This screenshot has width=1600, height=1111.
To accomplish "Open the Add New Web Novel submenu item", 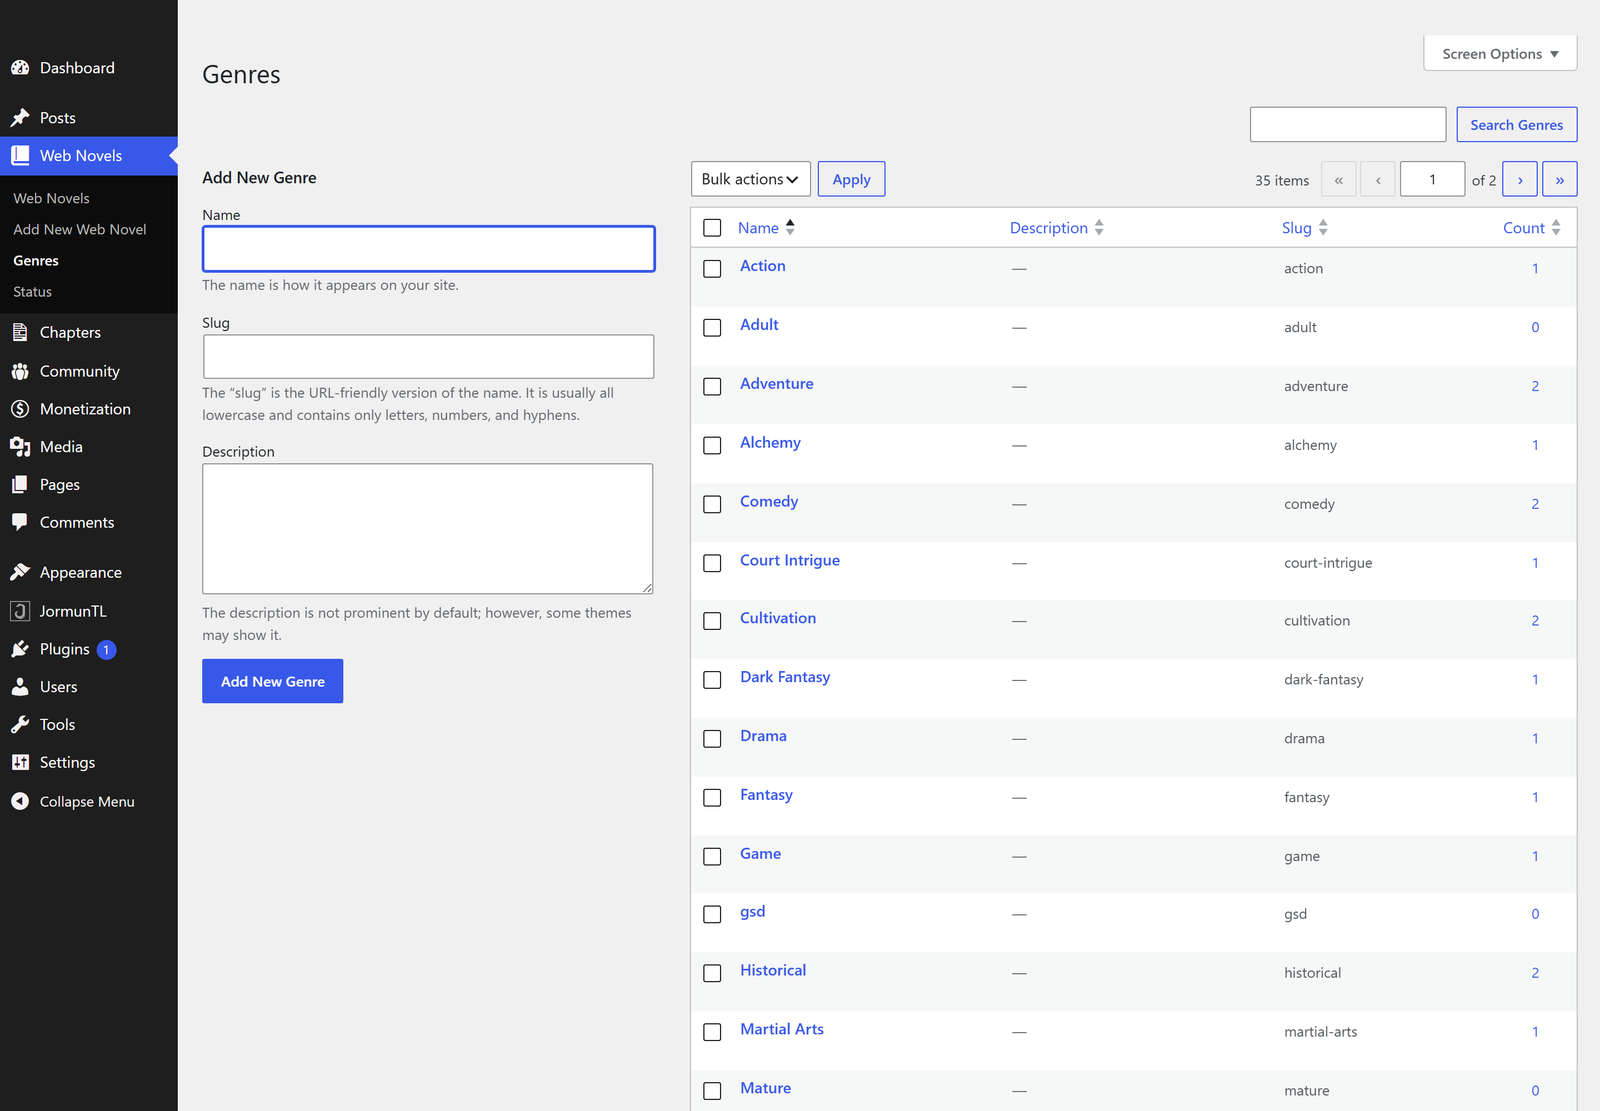I will 80,229.
